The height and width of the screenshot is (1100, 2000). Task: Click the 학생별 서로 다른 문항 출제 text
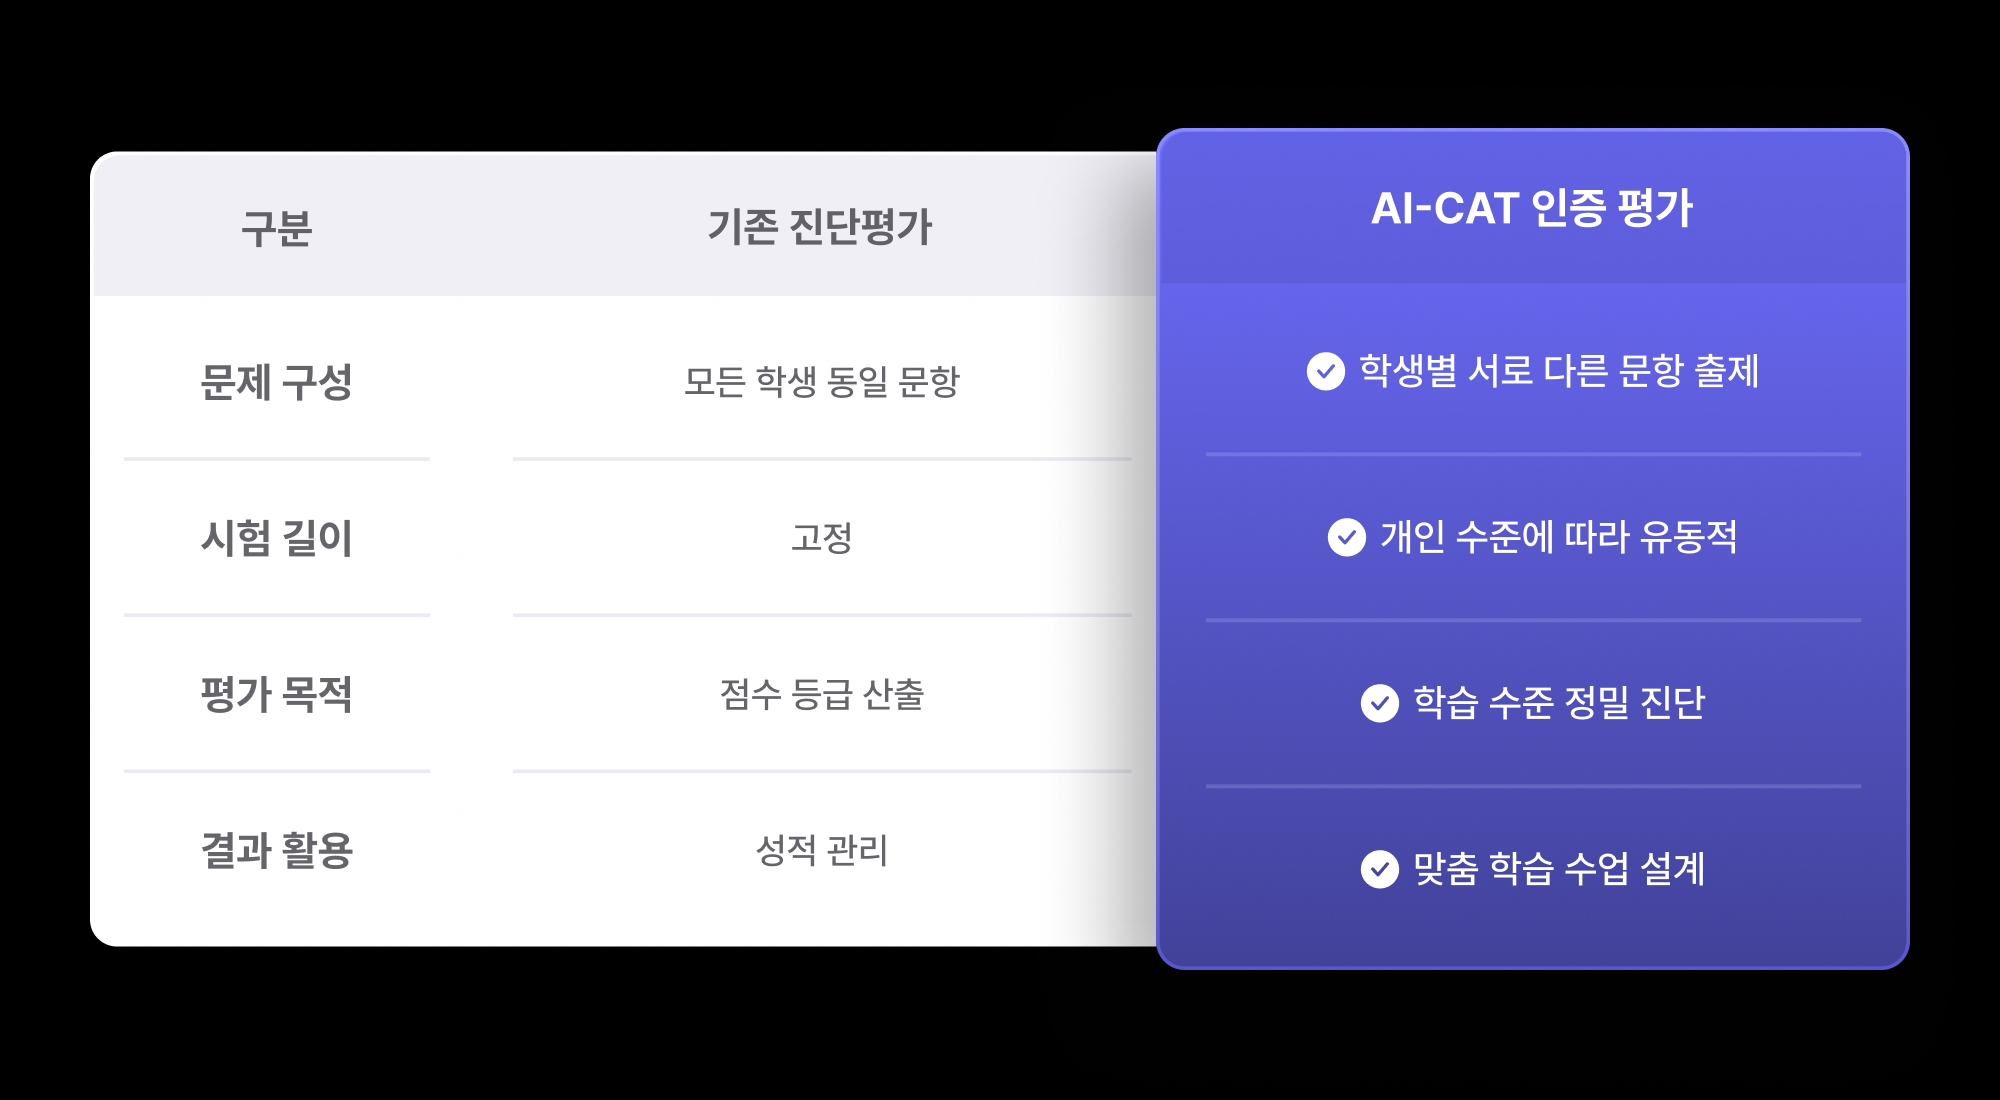point(1558,371)
